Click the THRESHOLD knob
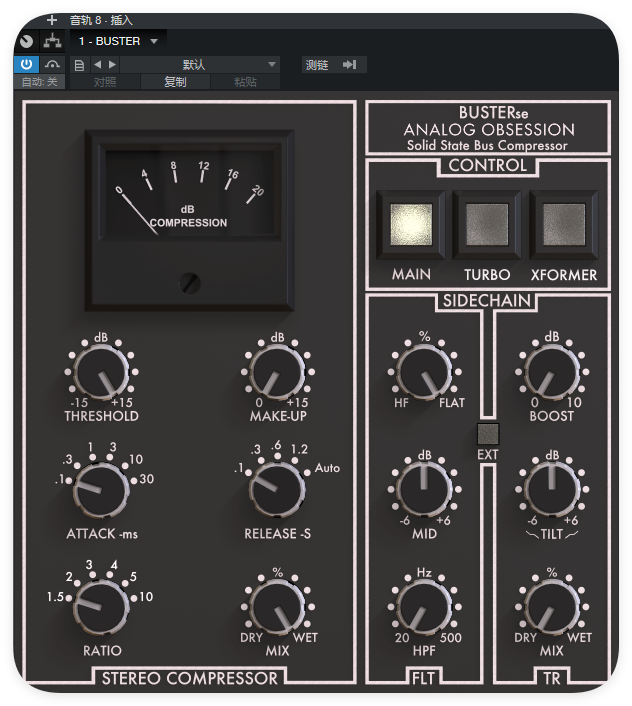The width and height of the screenshot is (632, 706). [101, 372]
